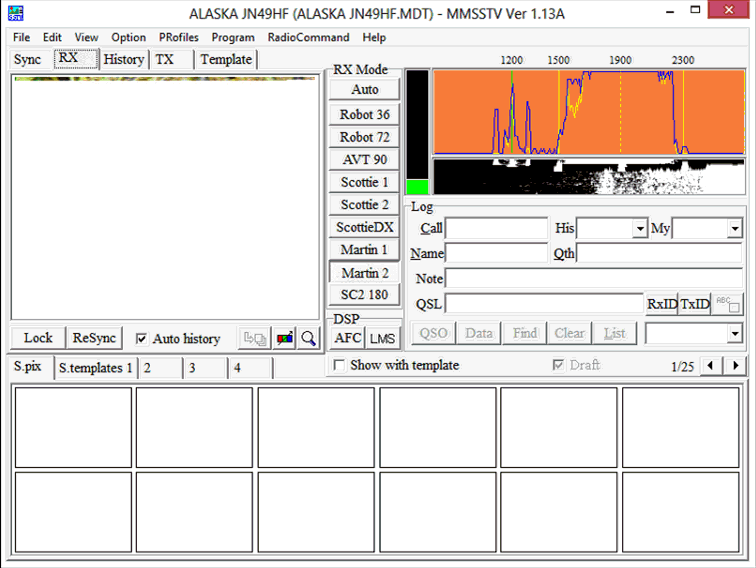Select Martin 1 RX mode
The image size is (756, 568).
[364, 250]
